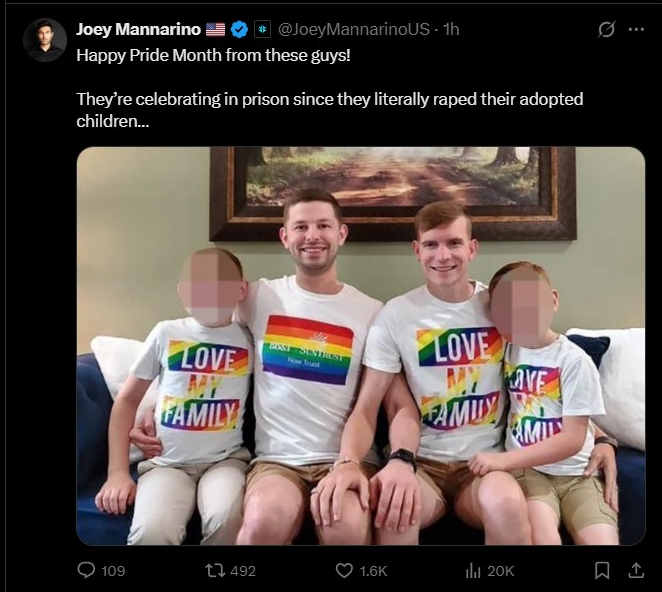
Task: Click the 20K views count
Action: pos(501,571)
